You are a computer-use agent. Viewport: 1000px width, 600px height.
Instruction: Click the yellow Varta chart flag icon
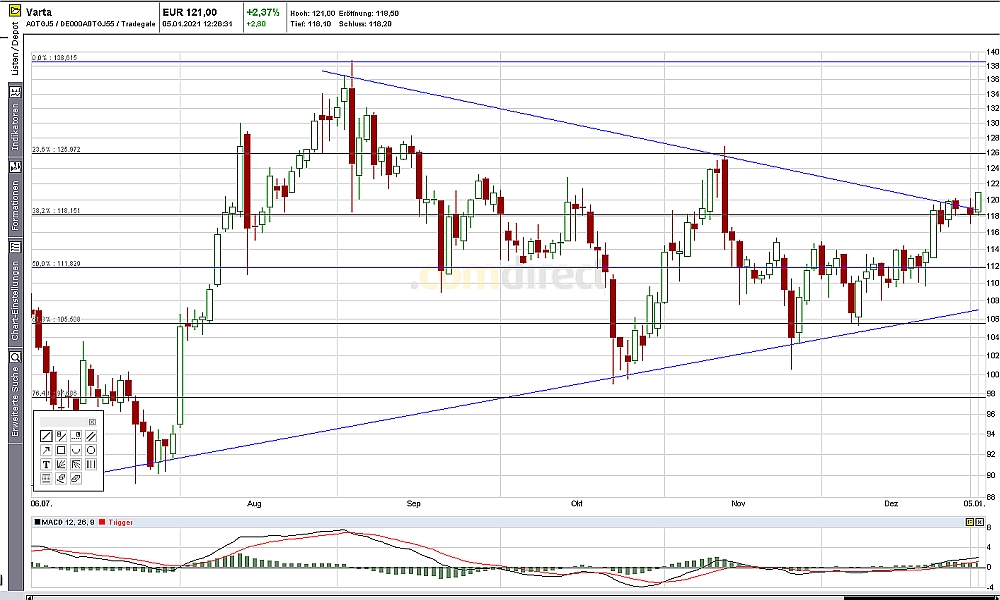click(15, 11)
